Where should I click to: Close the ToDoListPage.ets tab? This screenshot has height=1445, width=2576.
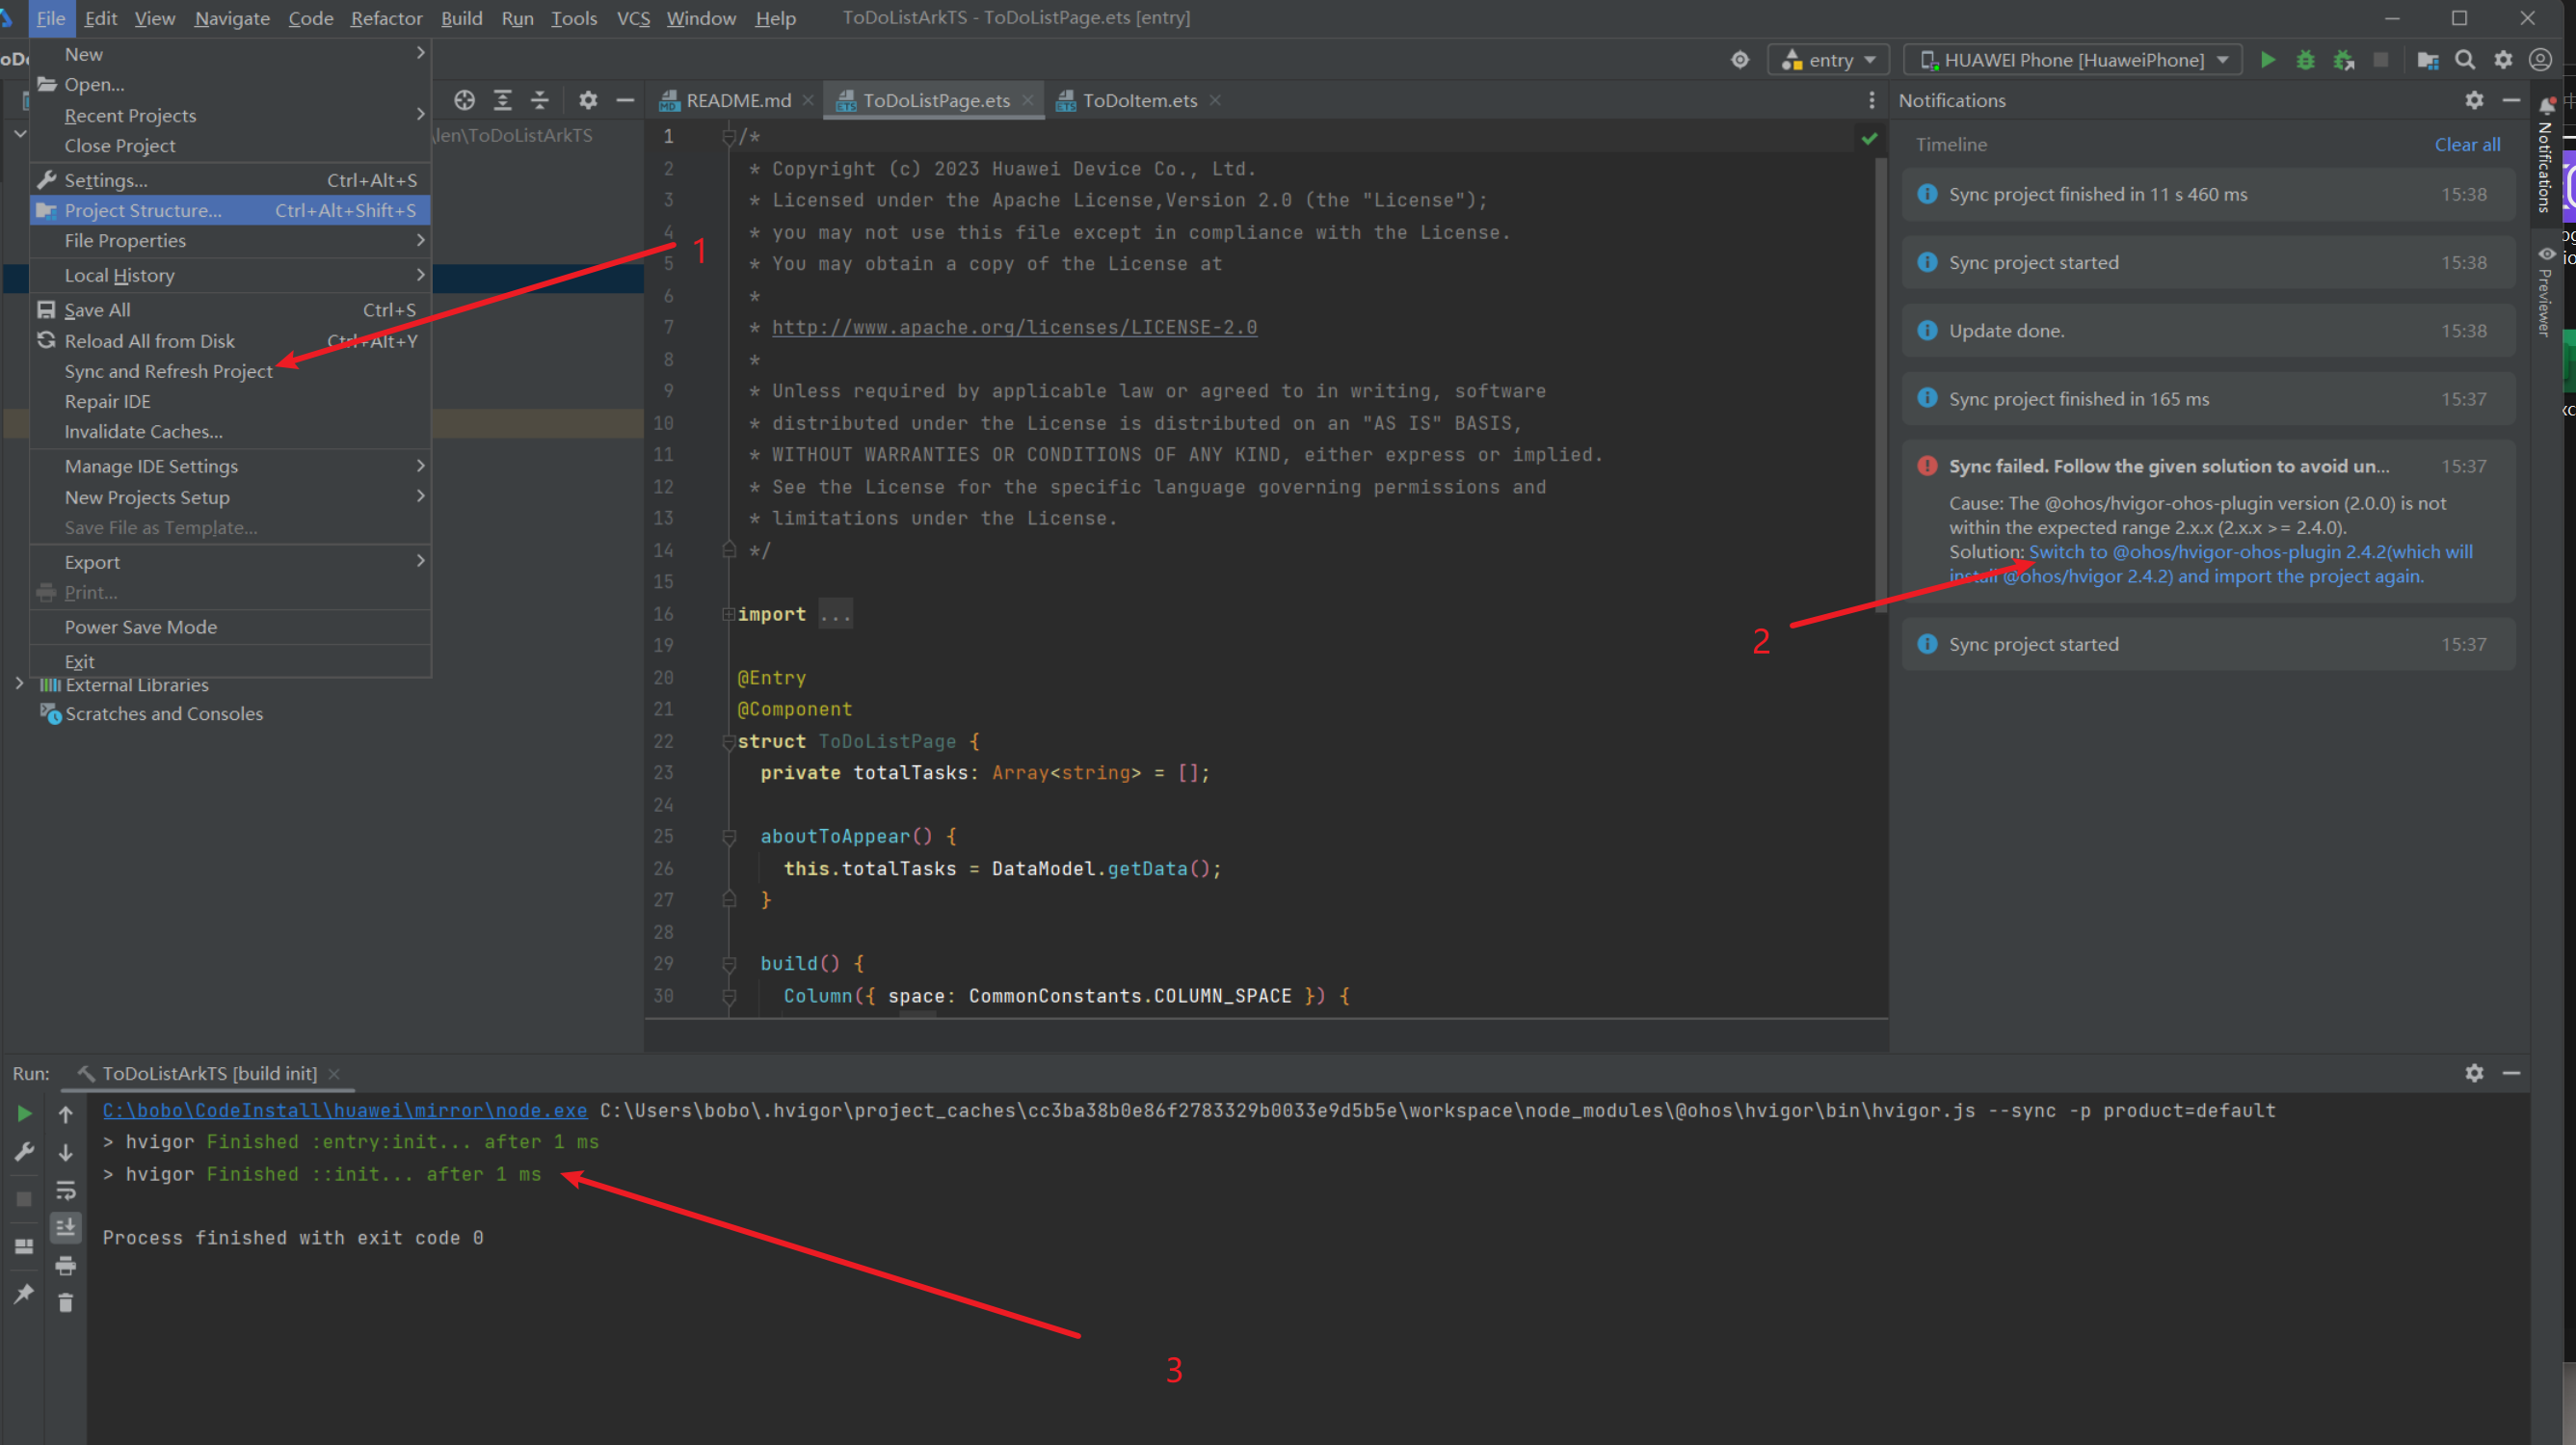click(x=1027, y=100)
